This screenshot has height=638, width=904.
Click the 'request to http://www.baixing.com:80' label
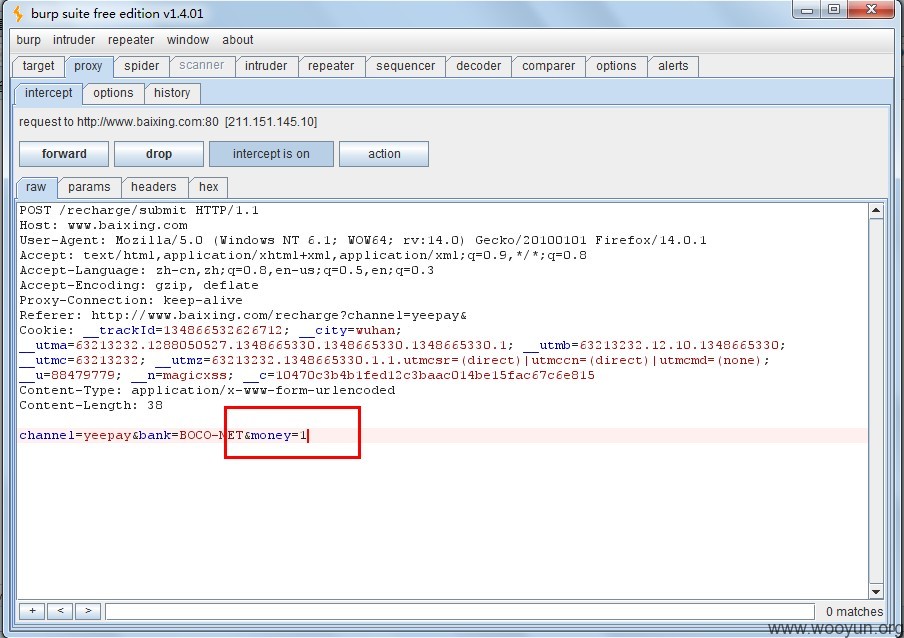point(119,122)
